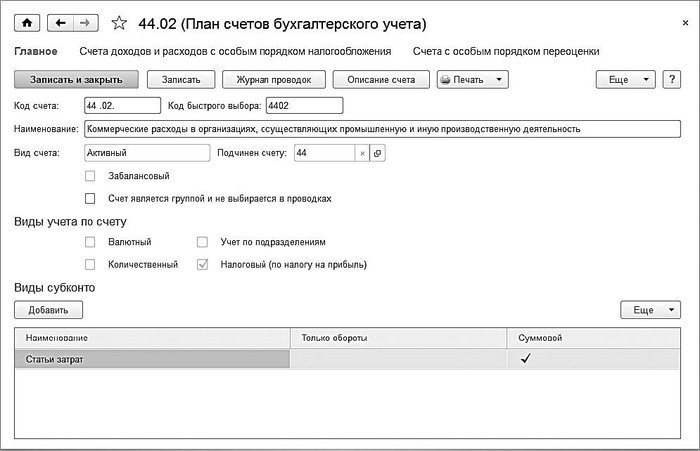This screenshot has height=451, width=700.
Task: Add to favorites with the star icon
Action: pos(120,22)
